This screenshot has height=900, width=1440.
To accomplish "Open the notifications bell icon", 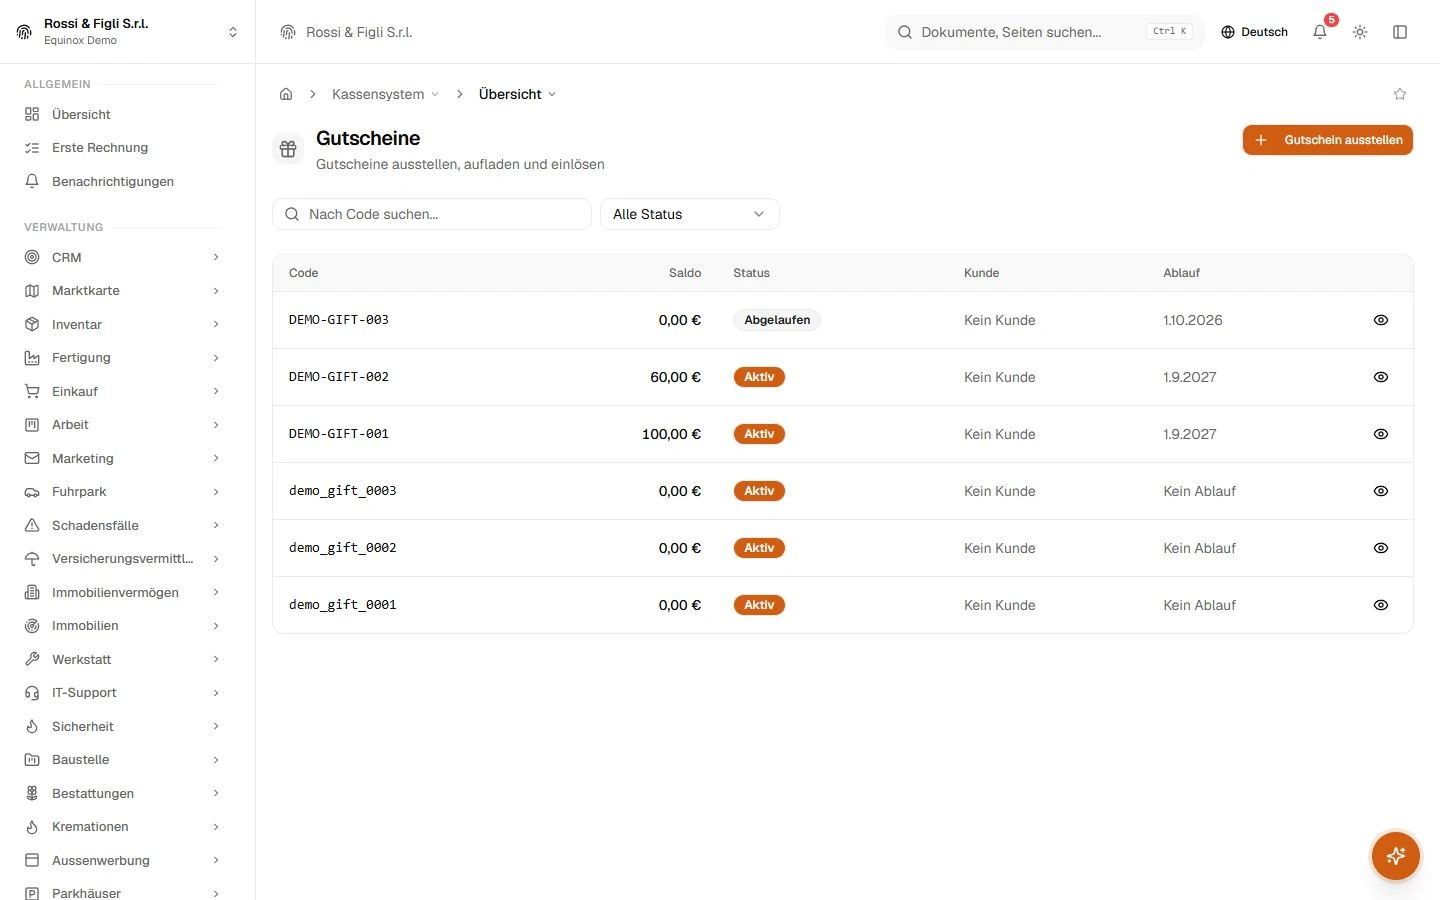I will click(x=1320, y=32).
